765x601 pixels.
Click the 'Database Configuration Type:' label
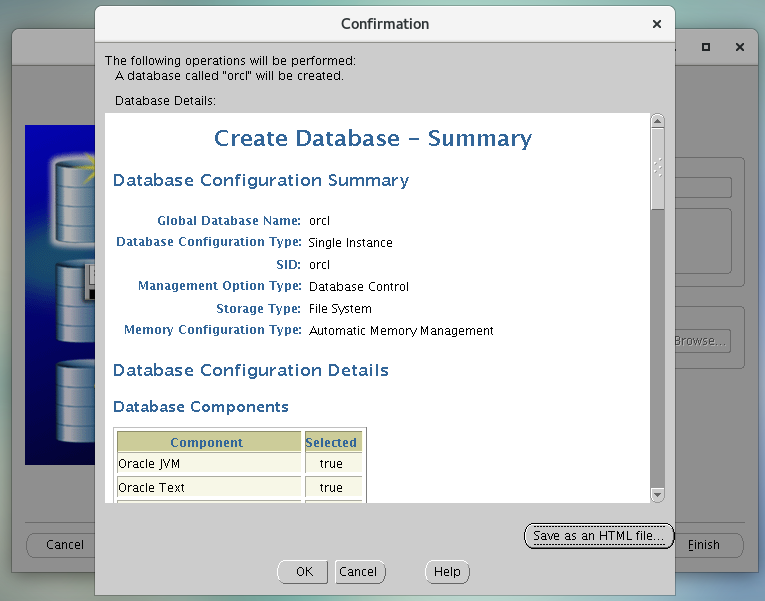(x=209, y=242)
